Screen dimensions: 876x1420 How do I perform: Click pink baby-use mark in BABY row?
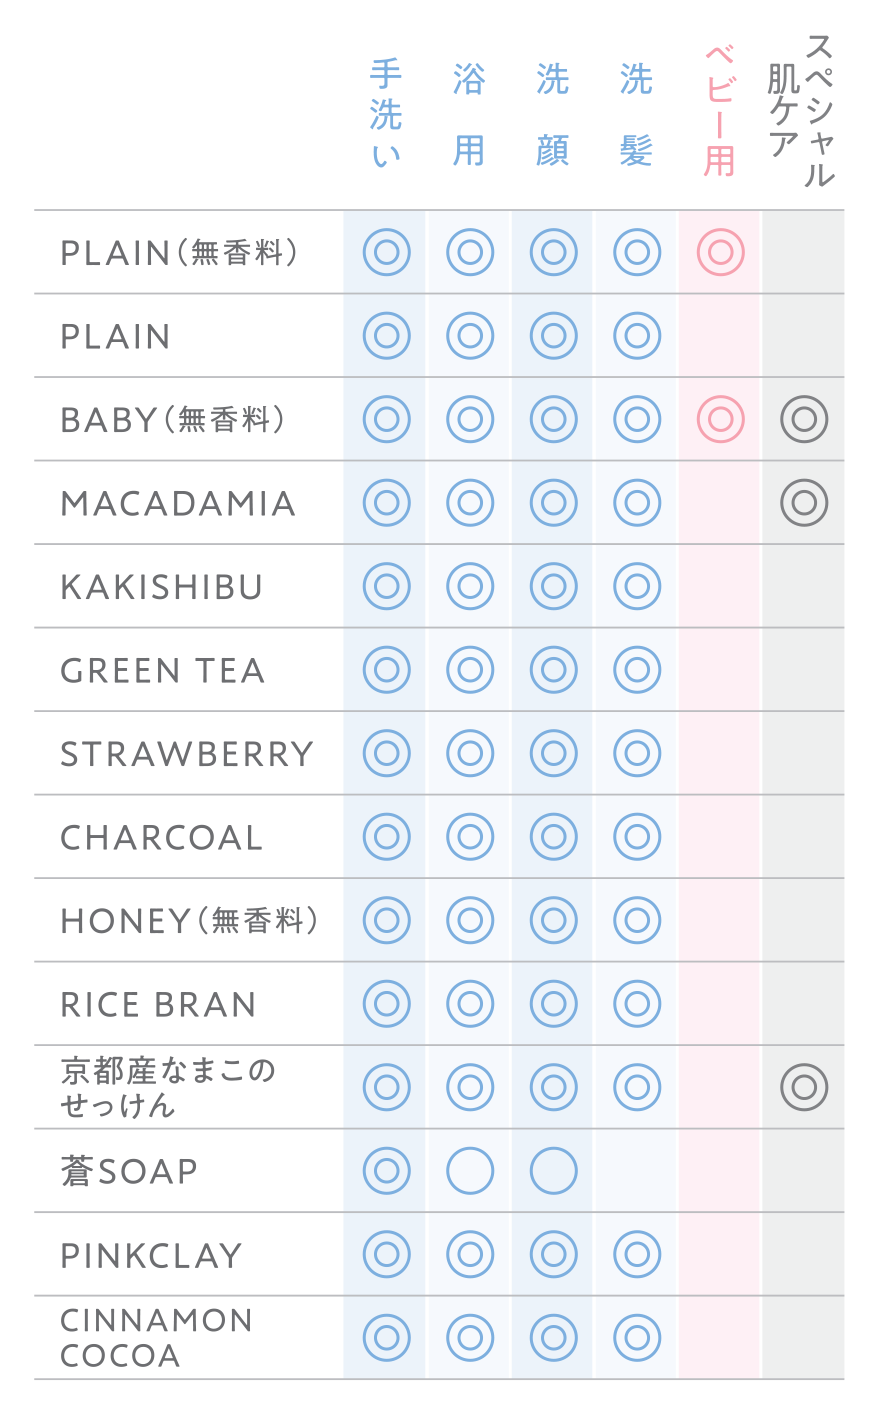coord(720,419)
